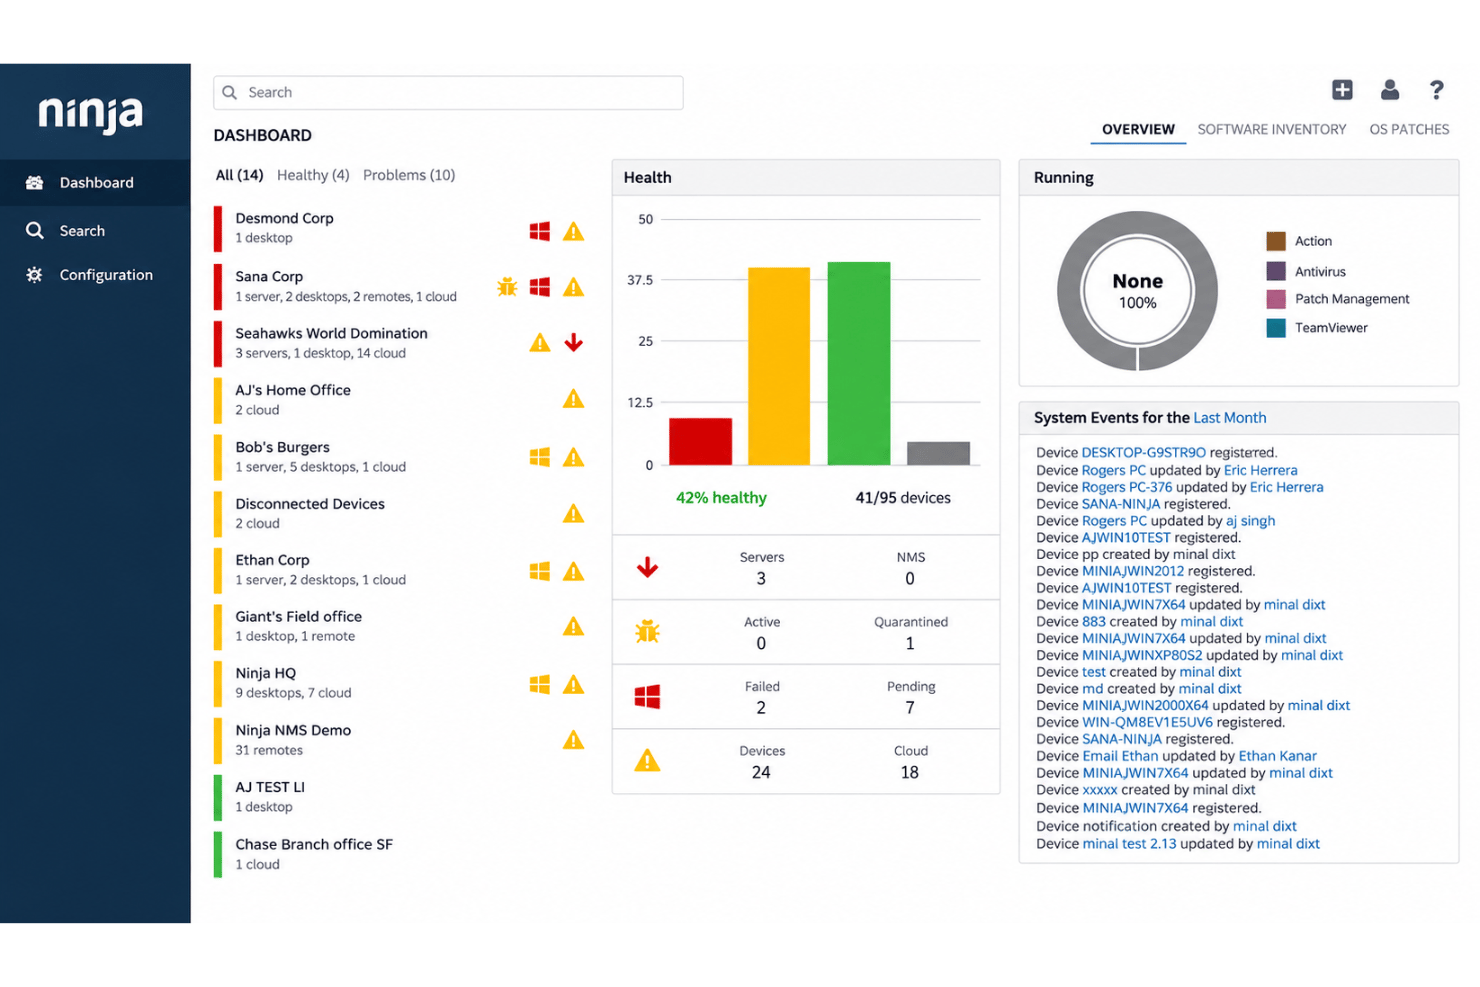Click warning triangle for Giant's Field office
The height and width of the screenshot is (987, 1480).
(x=573, y=626)
